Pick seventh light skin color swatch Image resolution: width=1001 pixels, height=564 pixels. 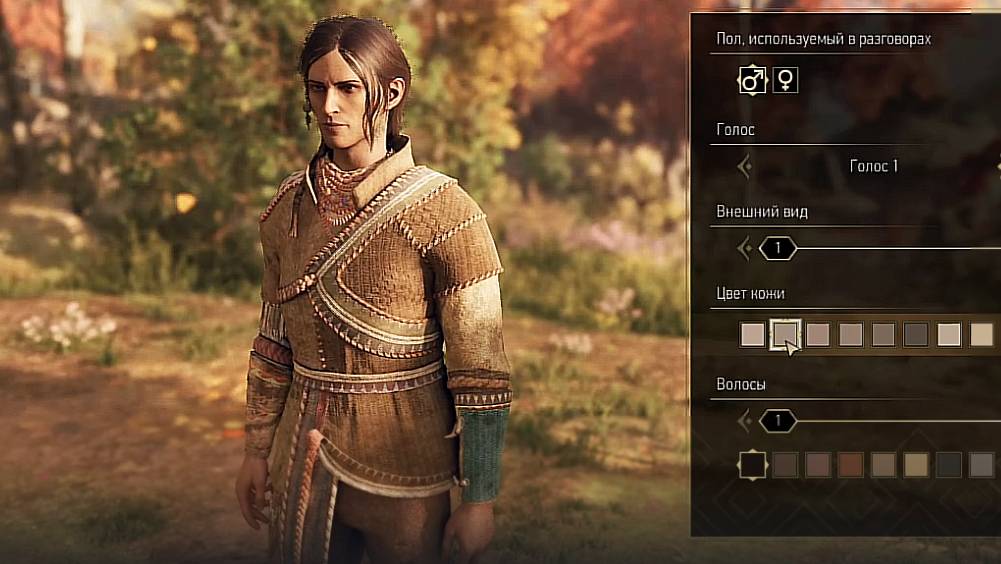click(x=949, y=335)
